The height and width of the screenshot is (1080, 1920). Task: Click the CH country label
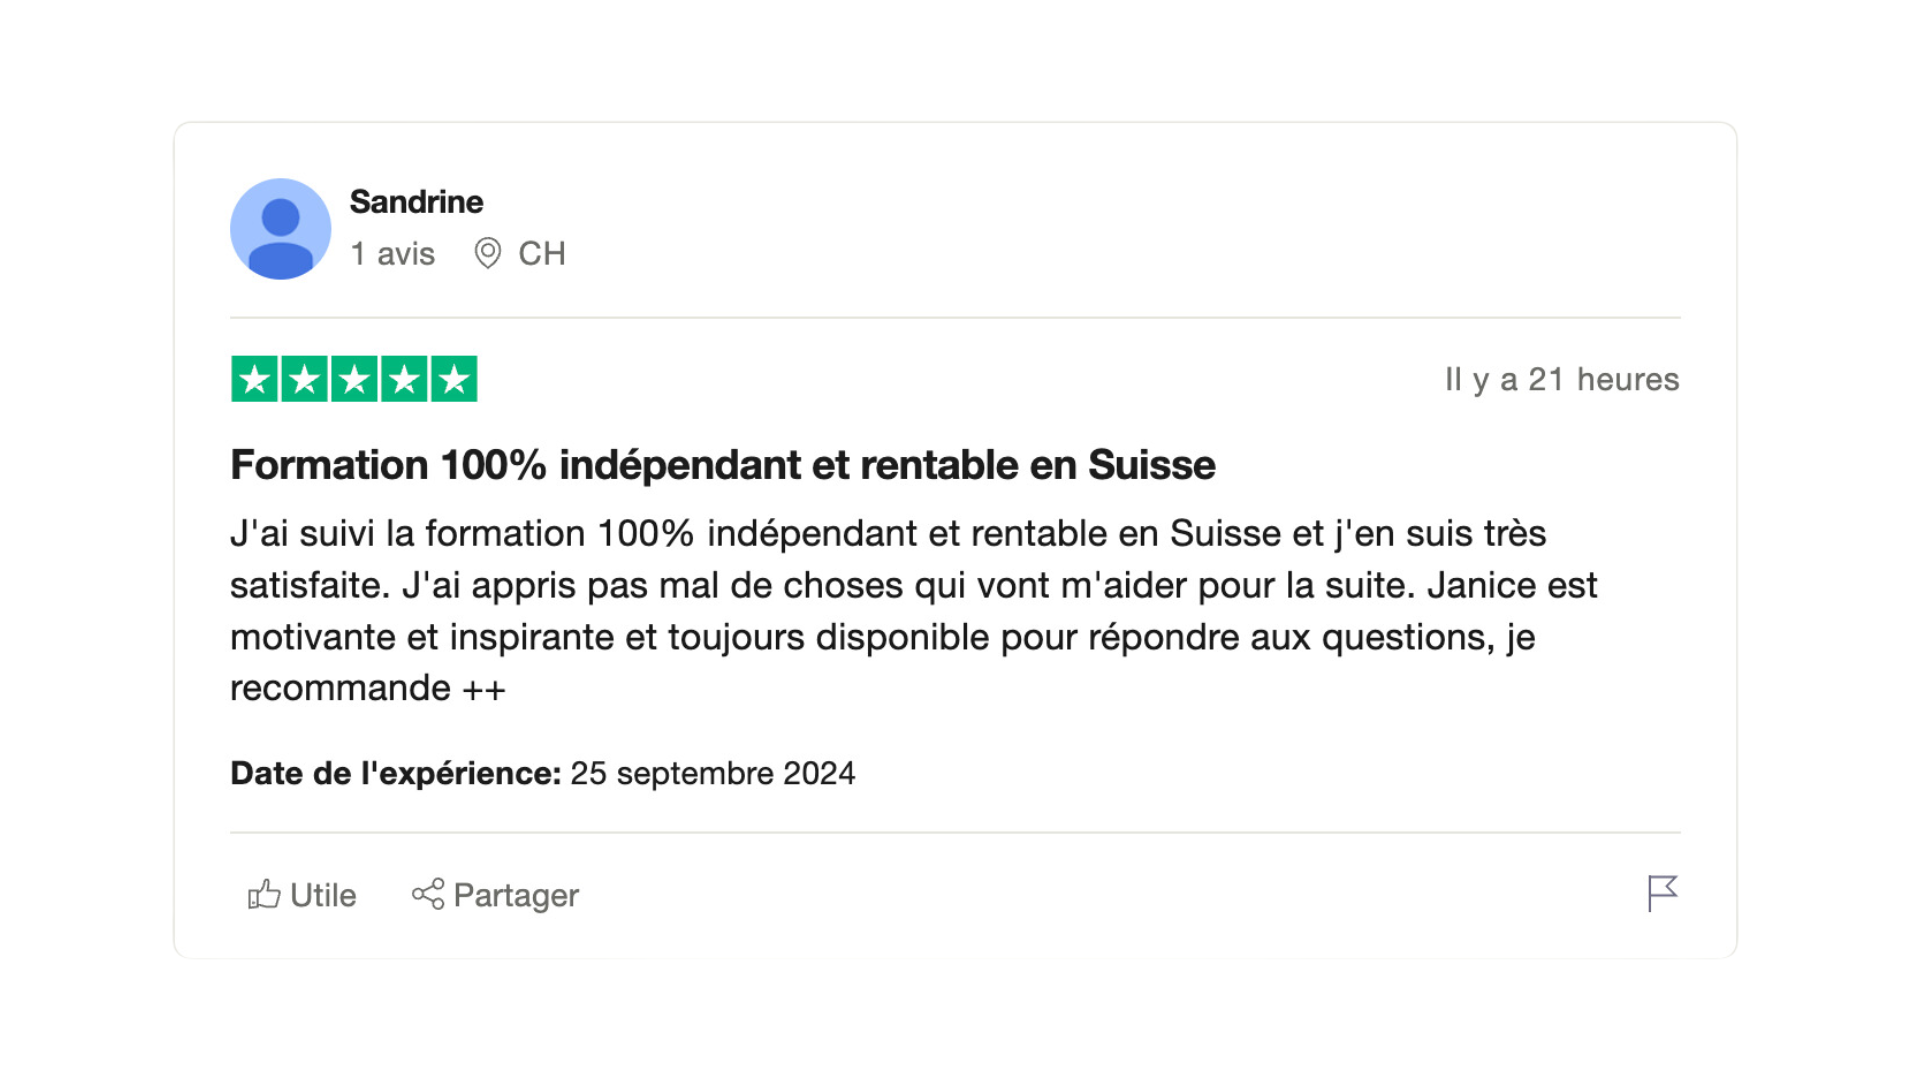[x=542, y=254]
